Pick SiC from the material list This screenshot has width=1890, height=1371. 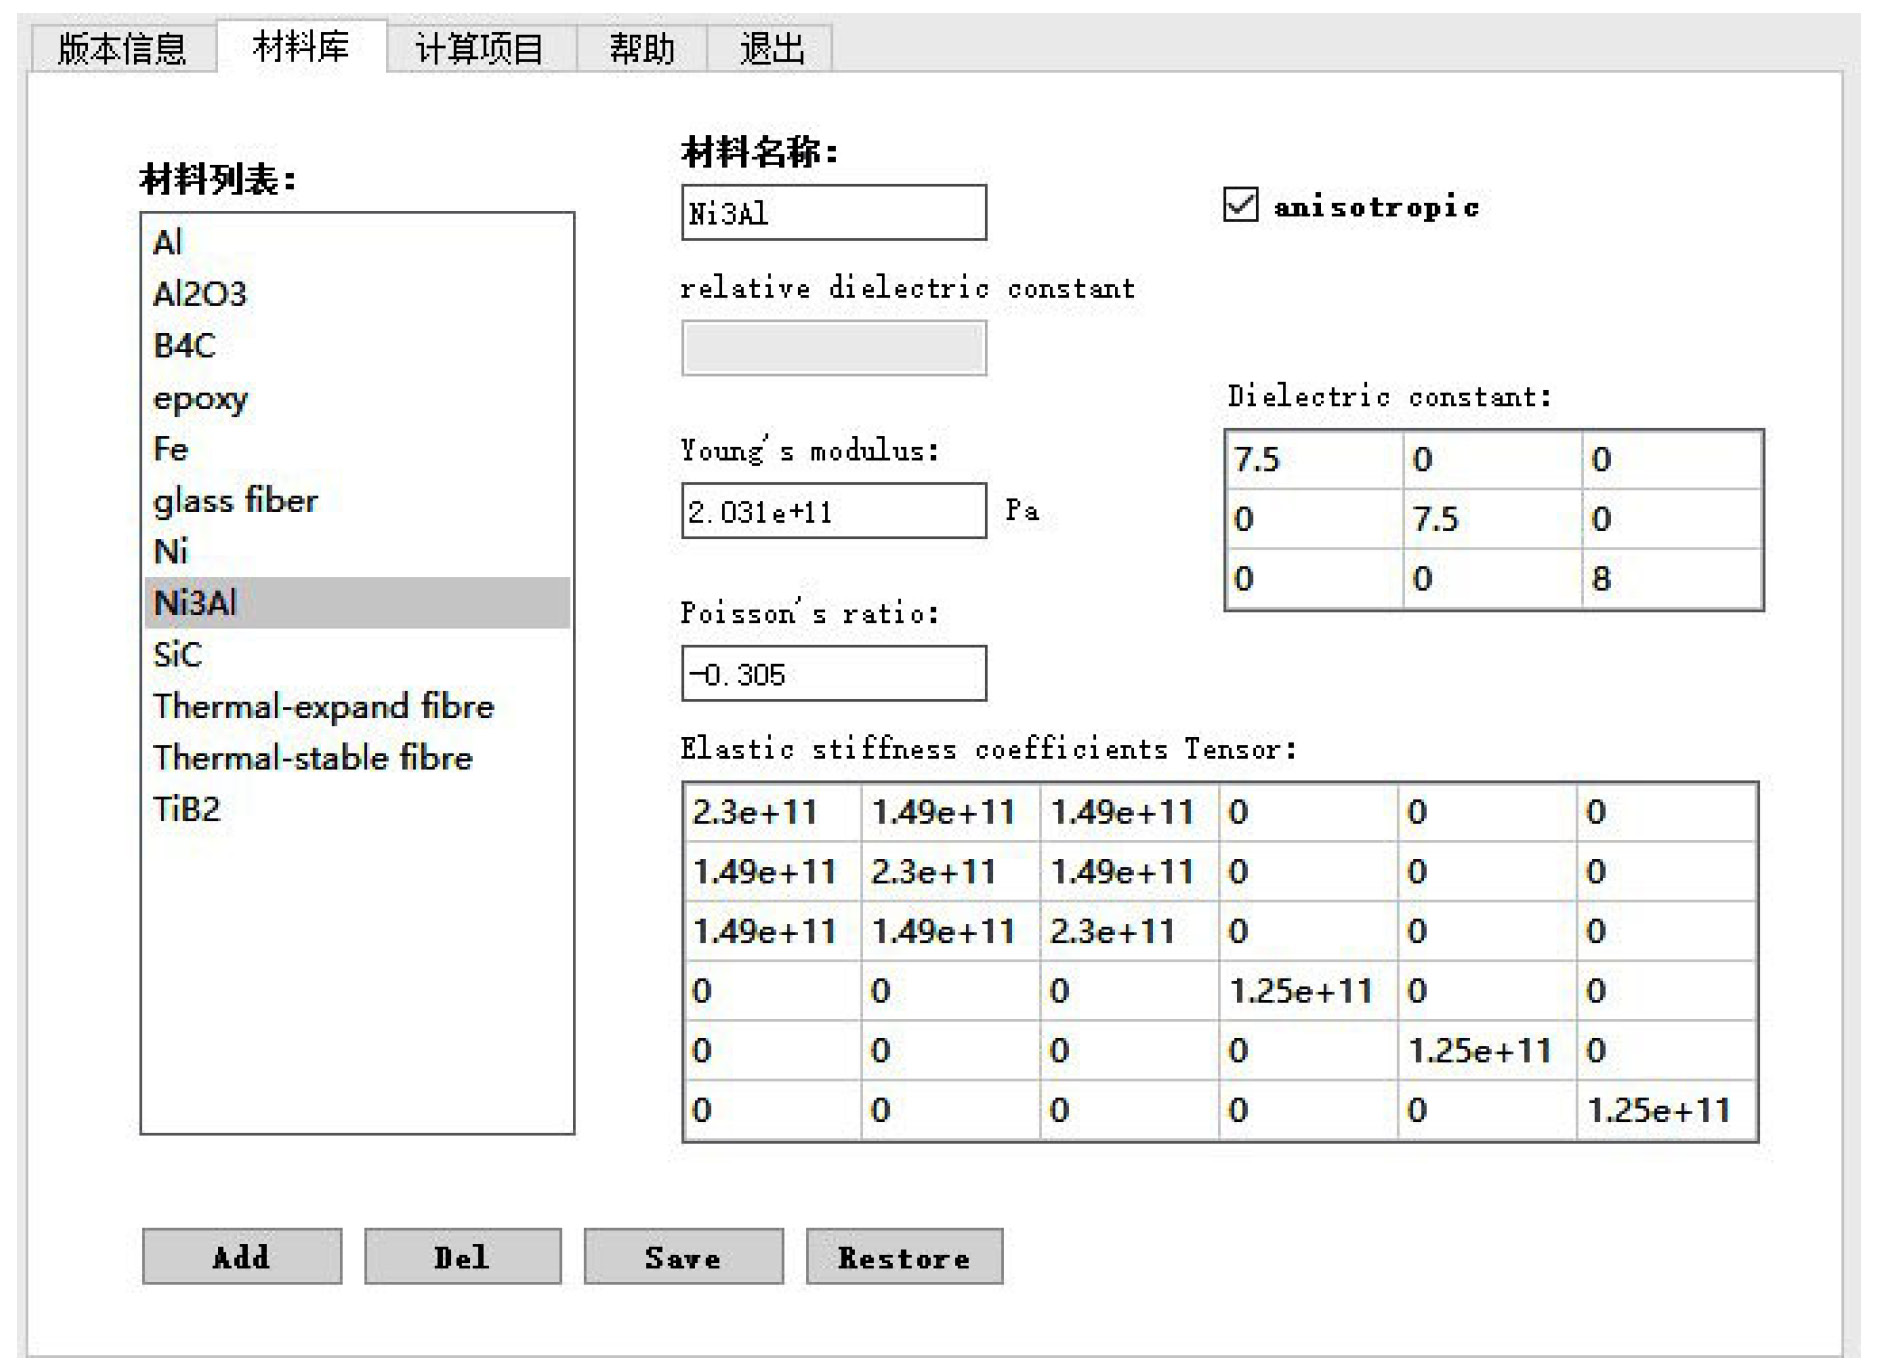tap(178, 655)
